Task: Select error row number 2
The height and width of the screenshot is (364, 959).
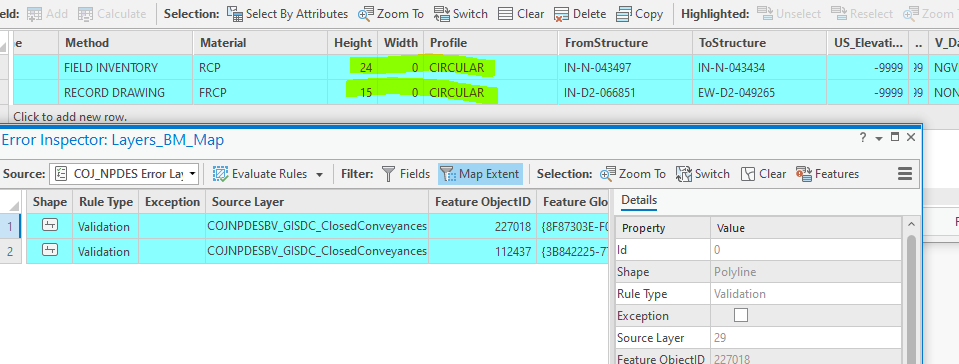Action: (10, 251)
